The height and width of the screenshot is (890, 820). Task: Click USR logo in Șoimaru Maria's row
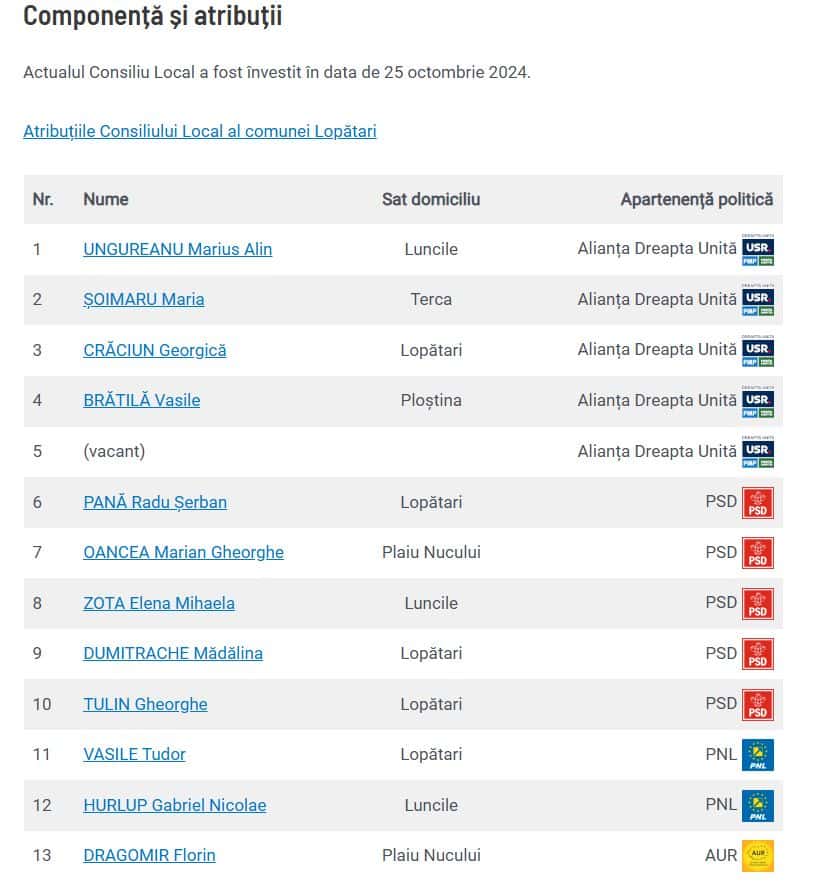(x=758, y=299)
